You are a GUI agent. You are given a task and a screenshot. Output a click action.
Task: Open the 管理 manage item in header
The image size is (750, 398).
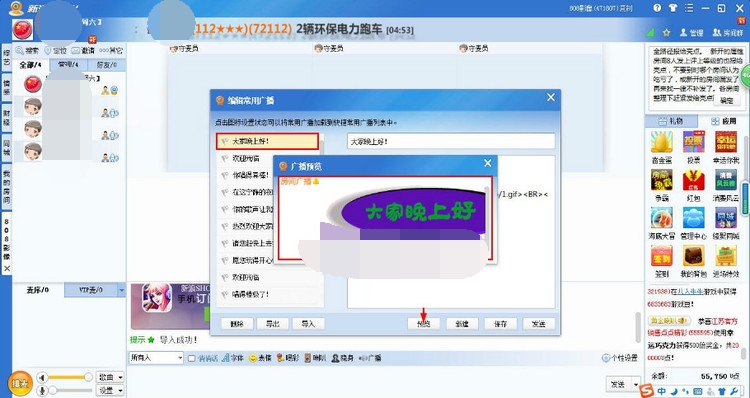pyautogui.click(x=691, y=33)
